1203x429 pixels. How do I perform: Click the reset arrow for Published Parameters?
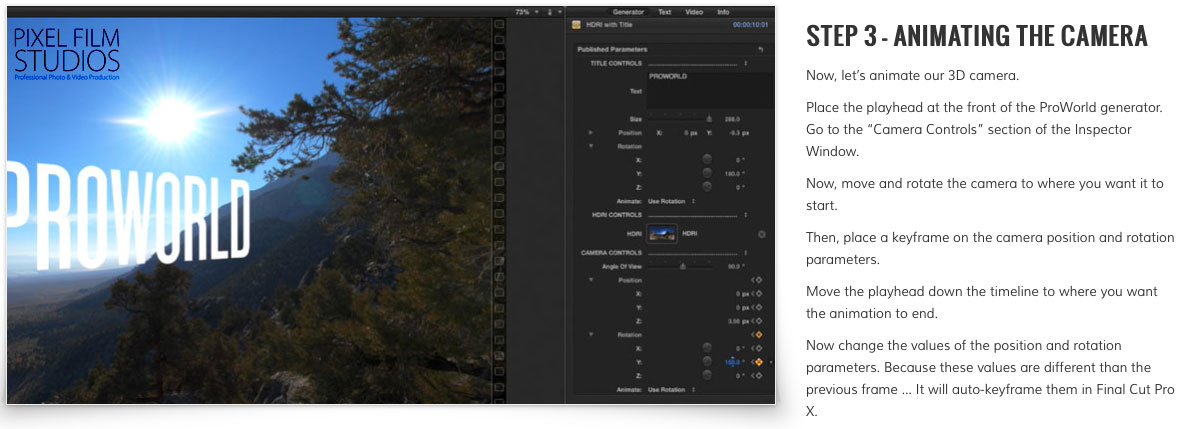click(x=760, y=49)
